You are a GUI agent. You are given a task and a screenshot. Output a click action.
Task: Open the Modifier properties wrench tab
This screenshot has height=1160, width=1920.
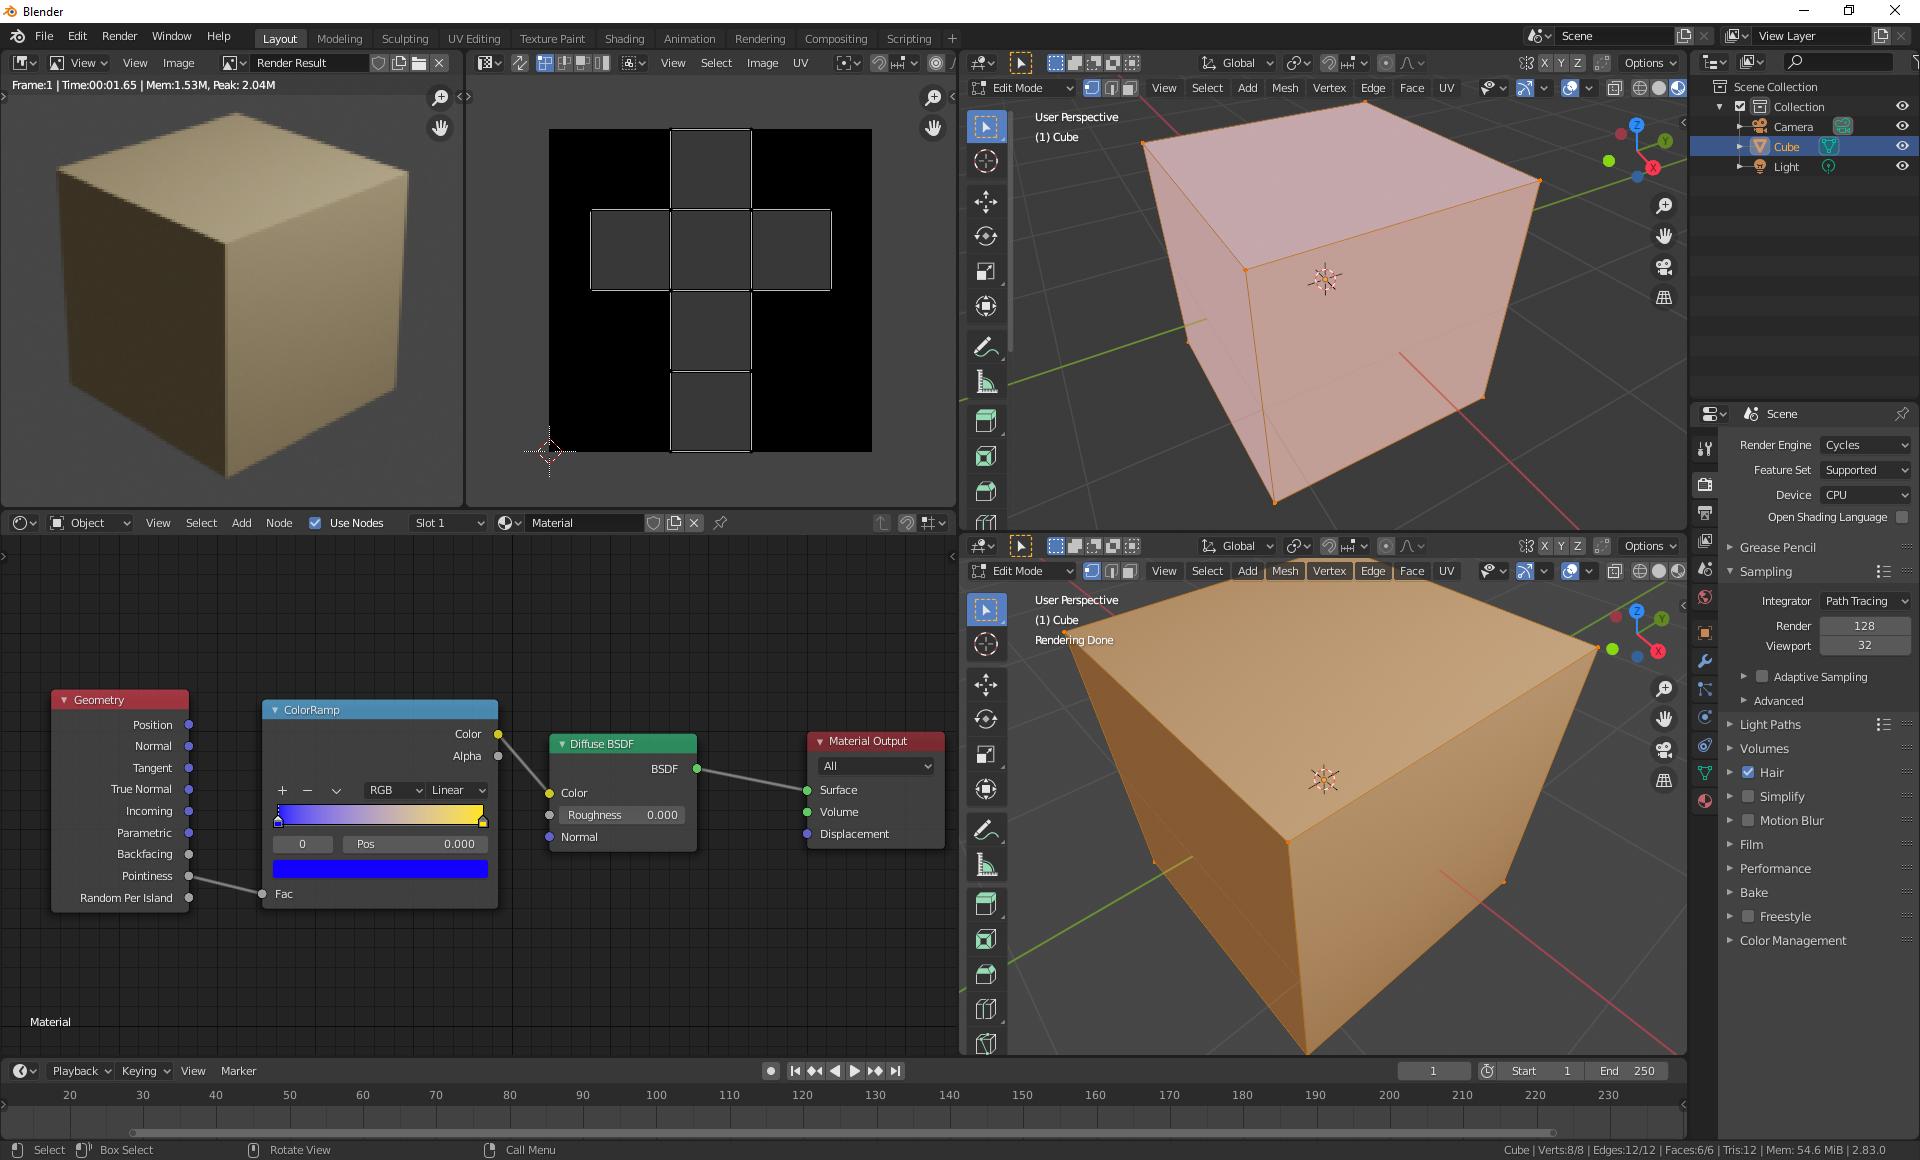pos(1705,661)
